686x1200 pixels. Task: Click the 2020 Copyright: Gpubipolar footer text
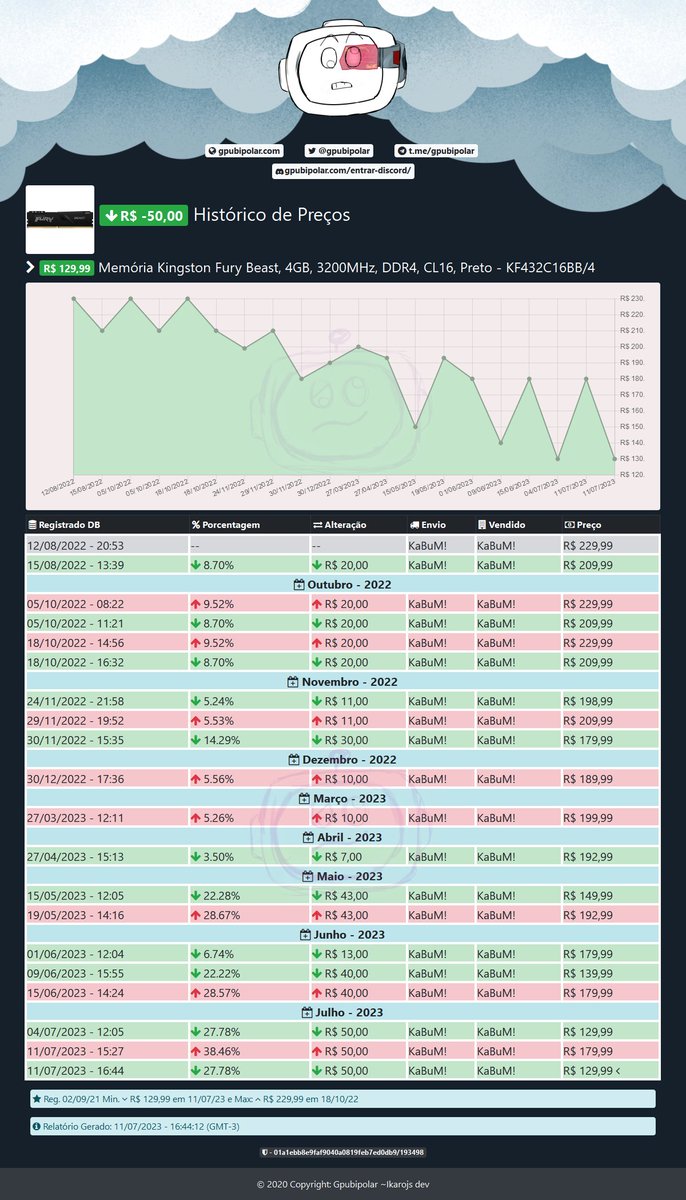pyautogui.click(x=342, y=1184)
